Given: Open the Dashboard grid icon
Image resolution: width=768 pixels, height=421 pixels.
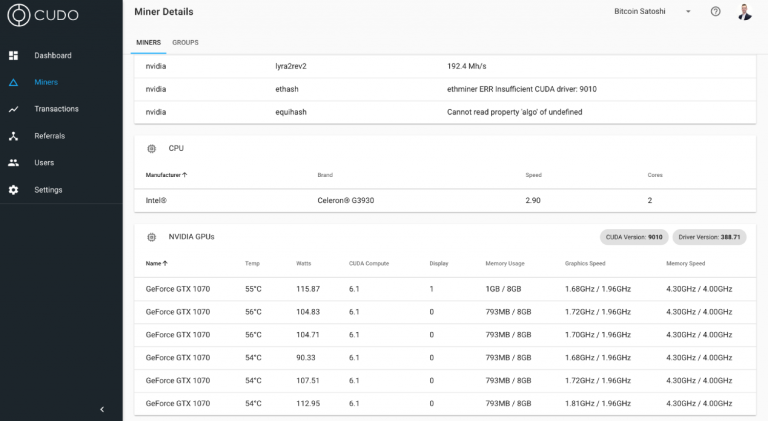Looking at the screenshot, I should (14, 56).
